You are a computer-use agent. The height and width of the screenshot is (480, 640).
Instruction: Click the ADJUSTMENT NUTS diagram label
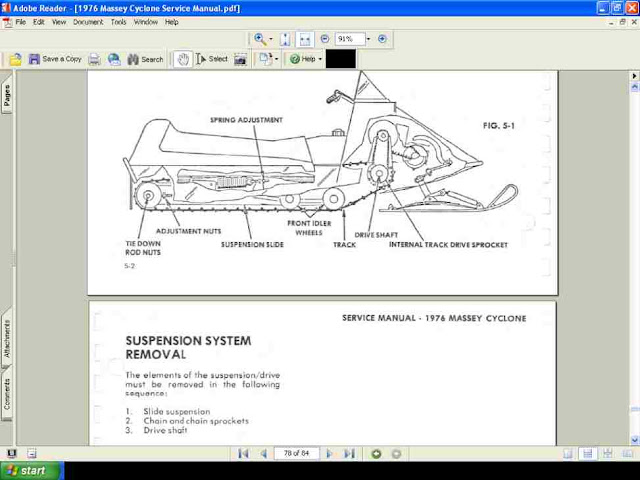(x=188, y=231)
